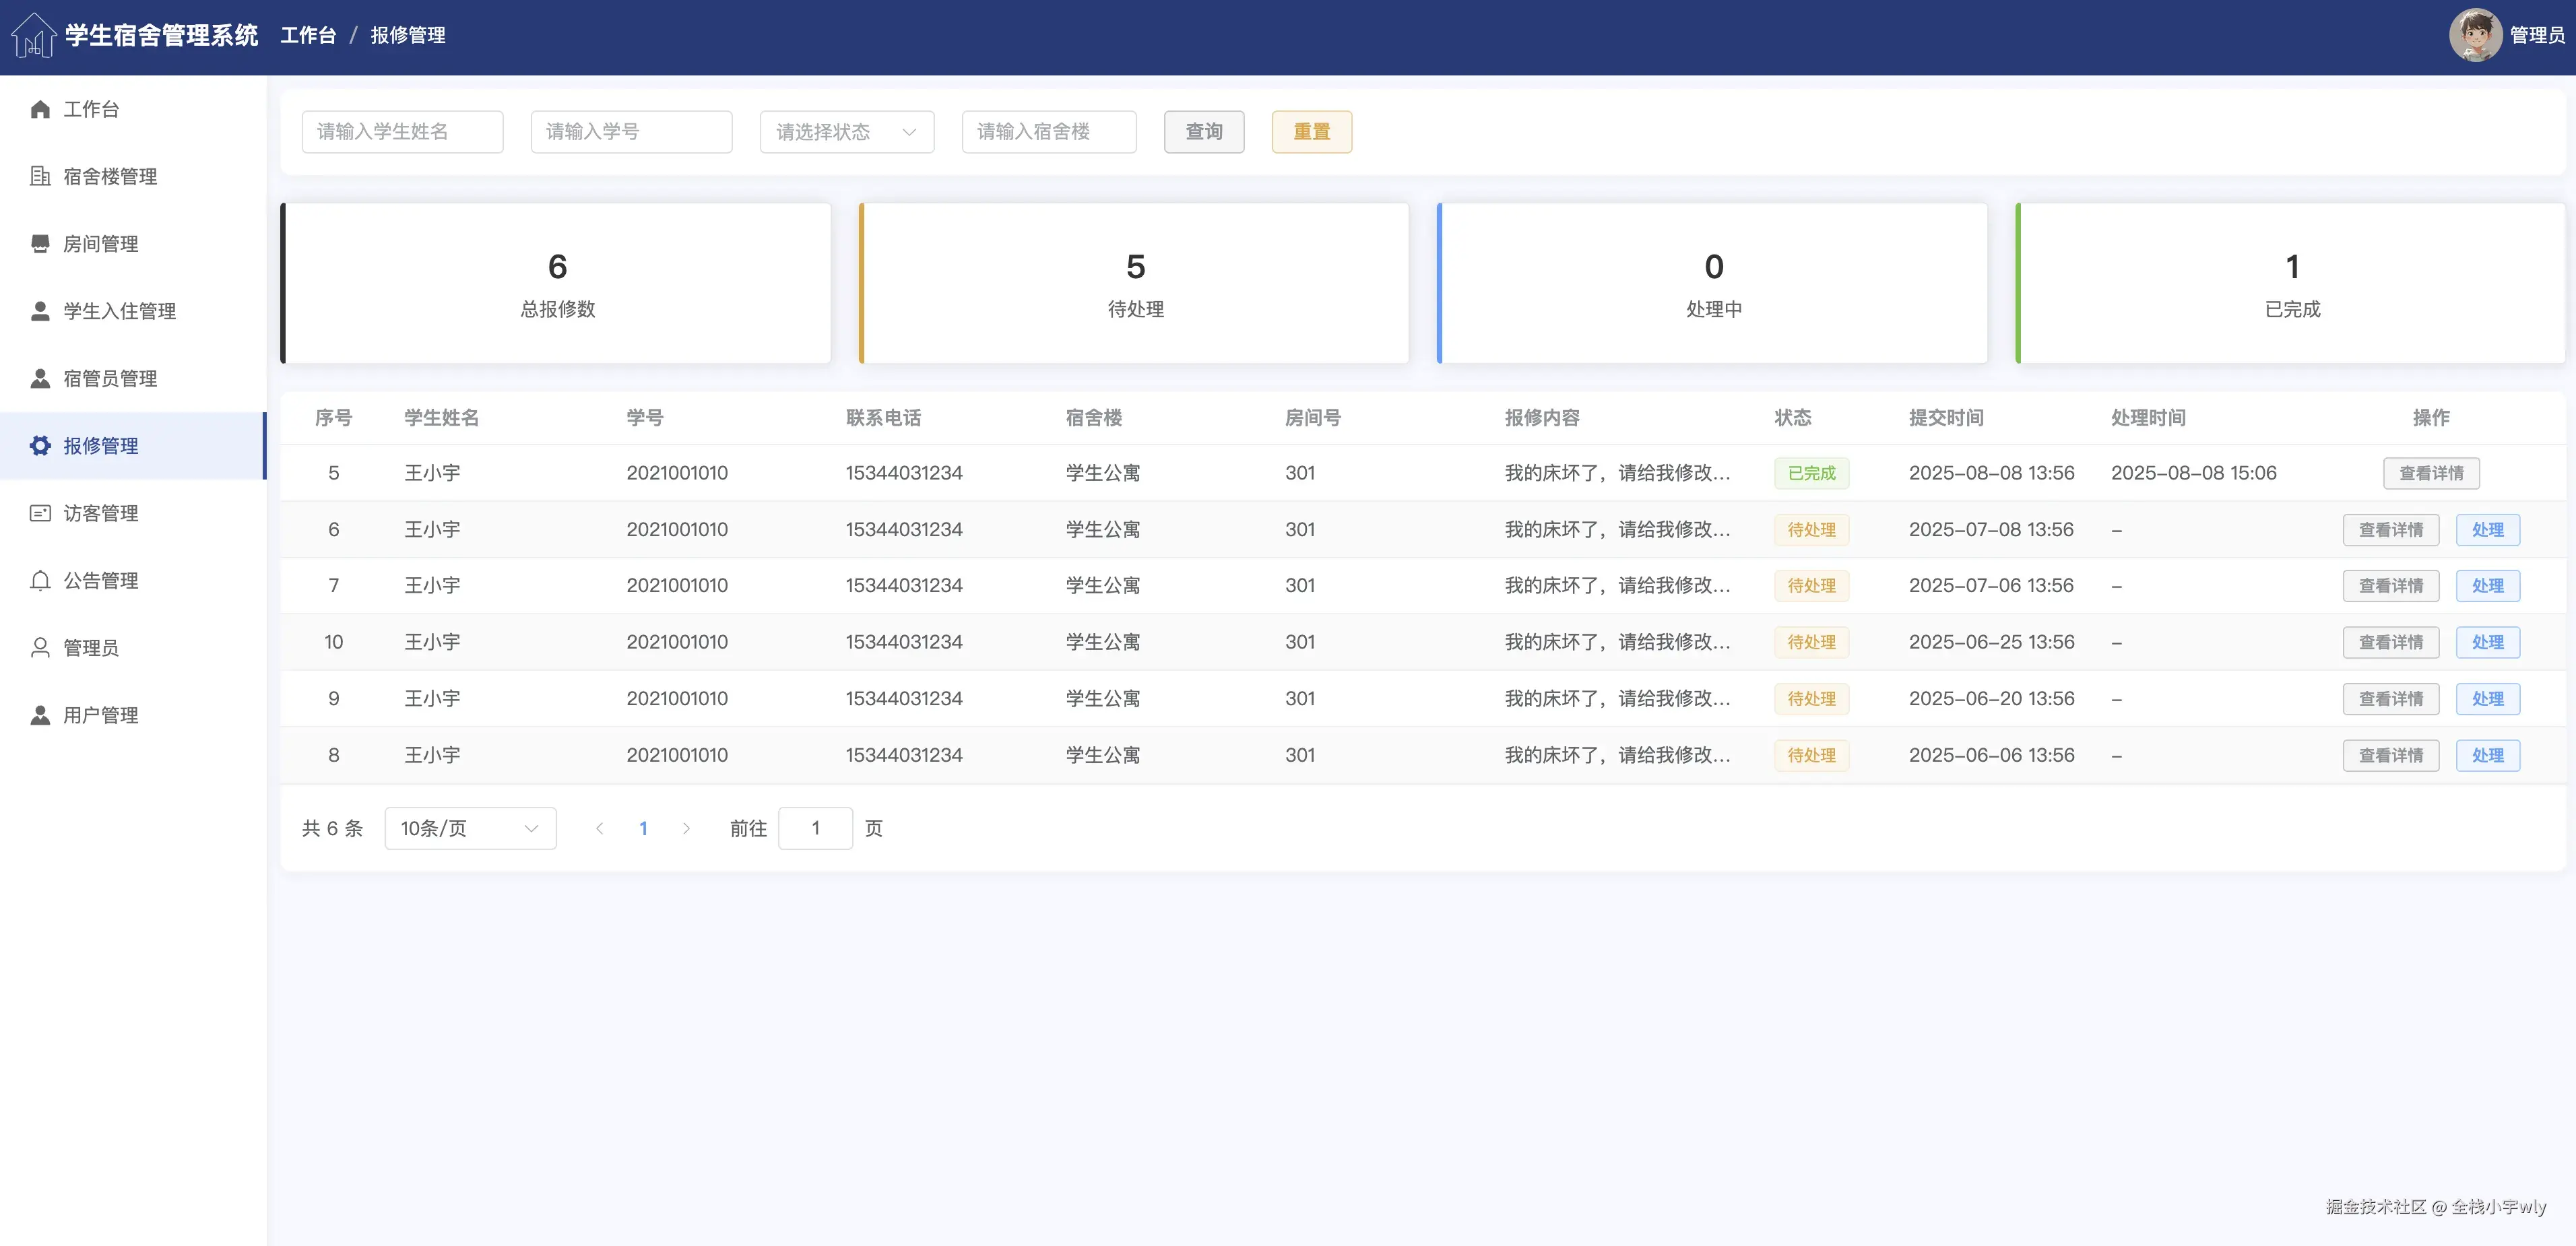This screenshot has width=2576, height=1246.
Task: Click 处理 button for row number 10
Action: (2487, 642)
